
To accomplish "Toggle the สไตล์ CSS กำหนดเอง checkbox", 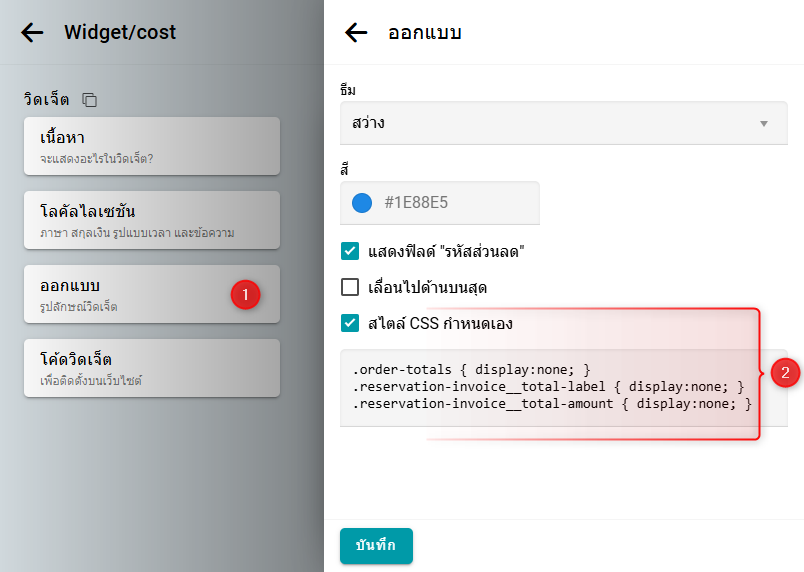I will point(350,322).
